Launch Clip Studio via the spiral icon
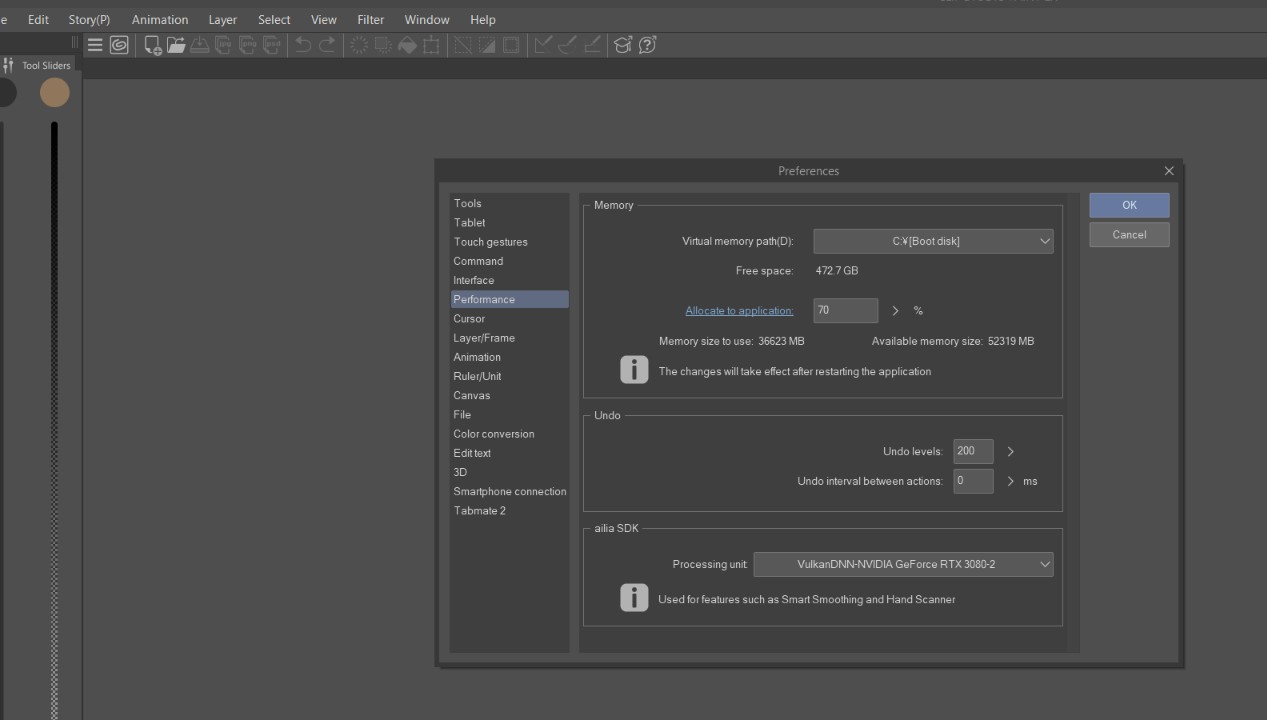1267x720 pixels. pos(119,45)
